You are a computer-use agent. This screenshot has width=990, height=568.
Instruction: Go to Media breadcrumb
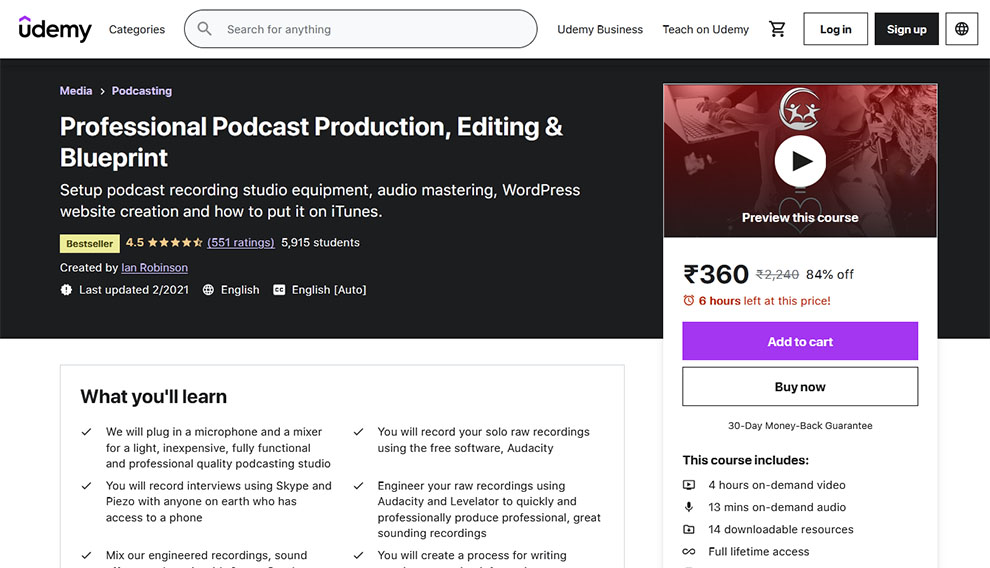tap(76, 91)
